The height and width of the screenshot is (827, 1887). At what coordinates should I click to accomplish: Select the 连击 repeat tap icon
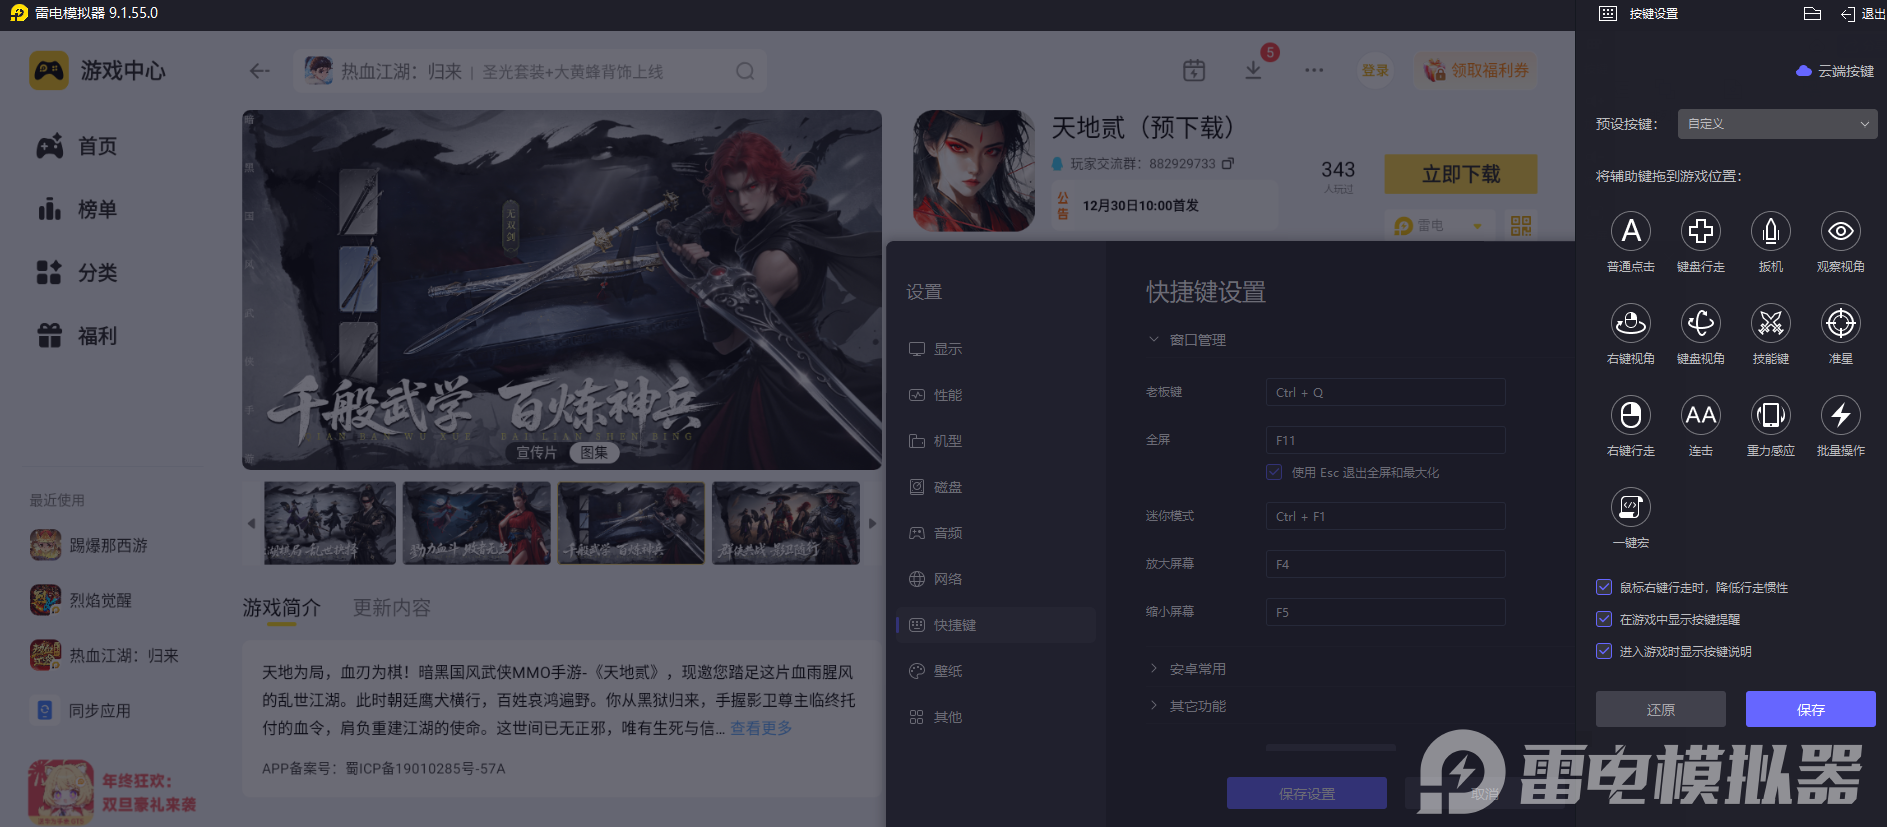(x=1701, y=415)
